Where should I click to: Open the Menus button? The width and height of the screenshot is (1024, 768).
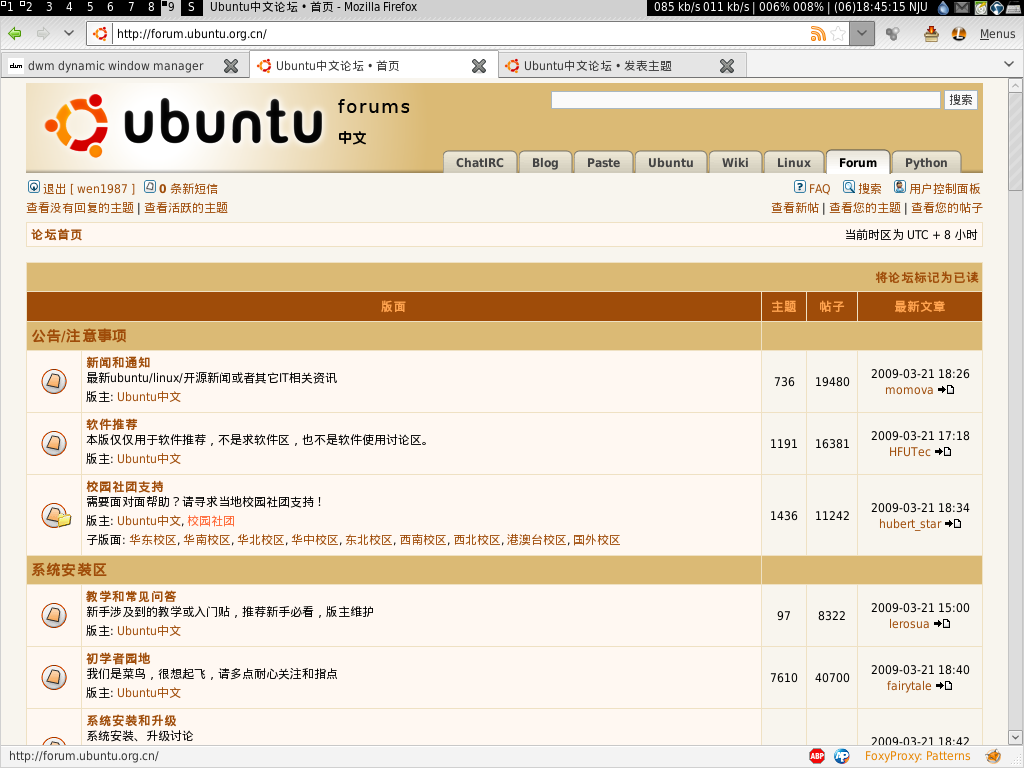pos(997,34)
